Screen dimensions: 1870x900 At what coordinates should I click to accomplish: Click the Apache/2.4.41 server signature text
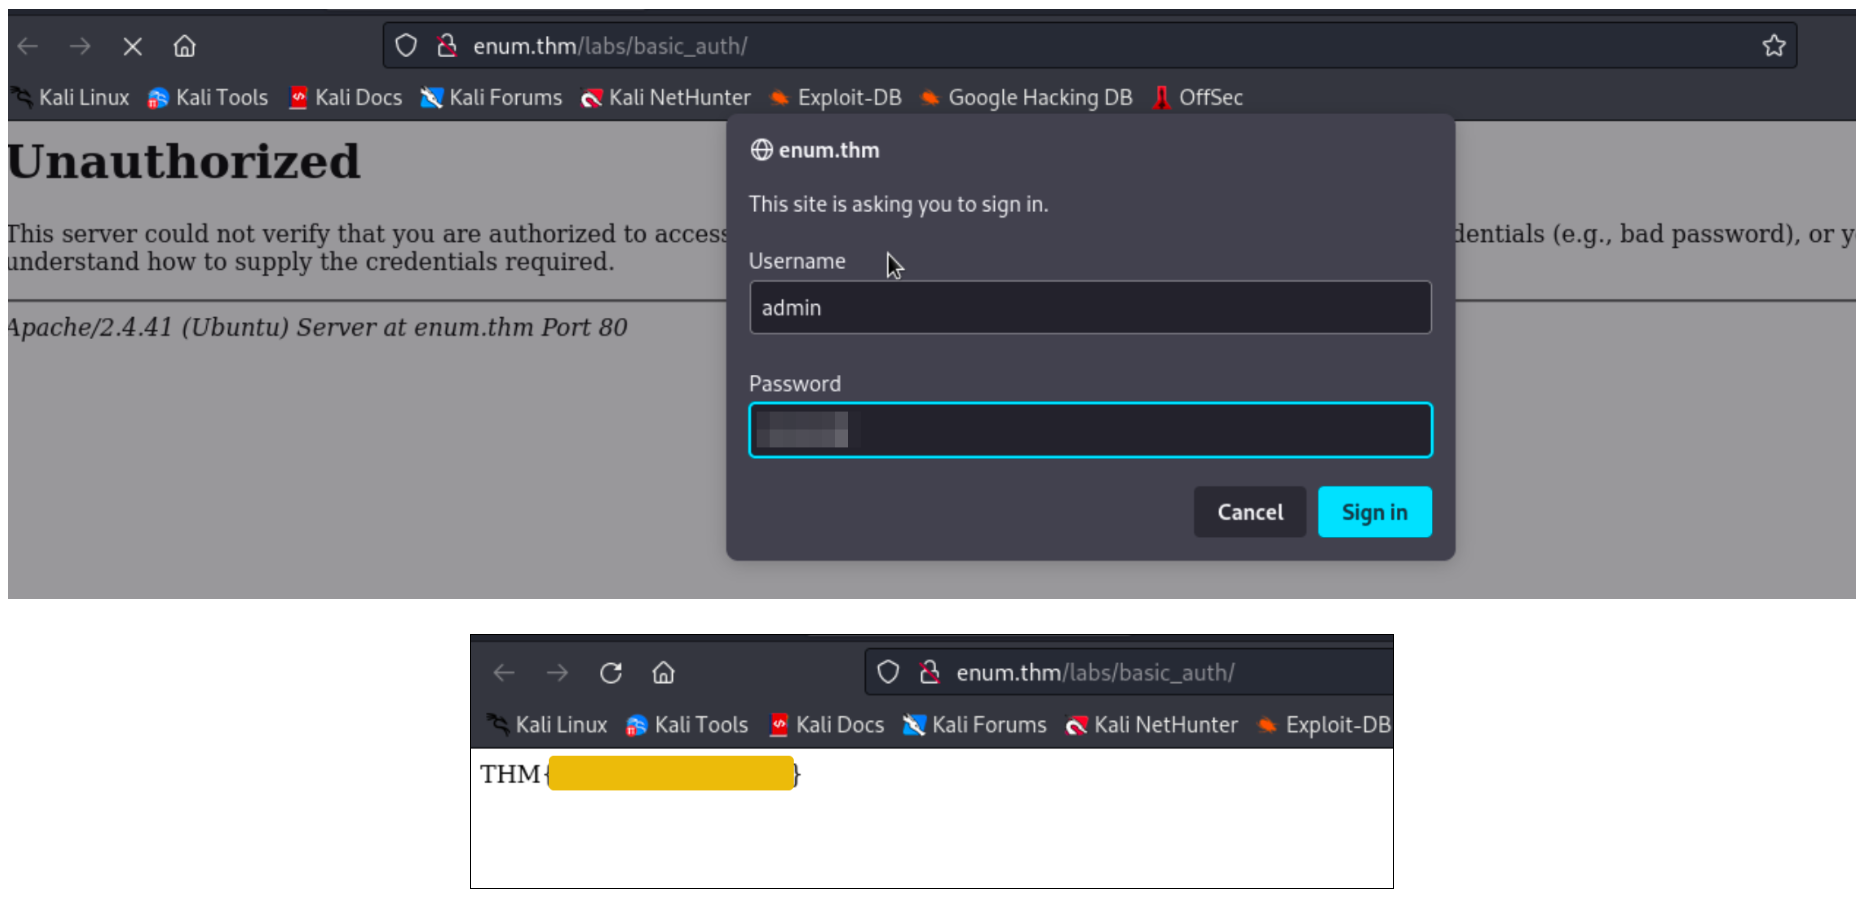317,327
